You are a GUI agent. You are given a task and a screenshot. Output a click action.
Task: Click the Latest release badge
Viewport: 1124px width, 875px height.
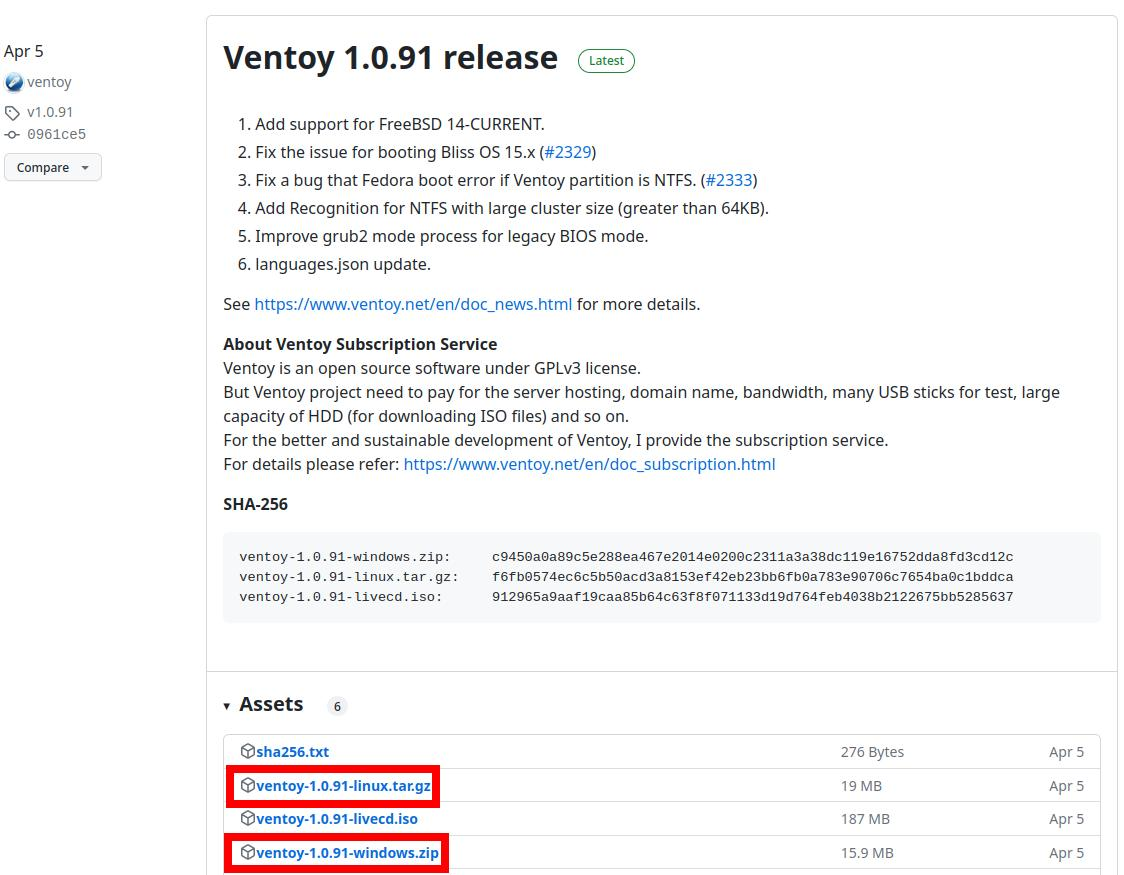coord(606,61)
